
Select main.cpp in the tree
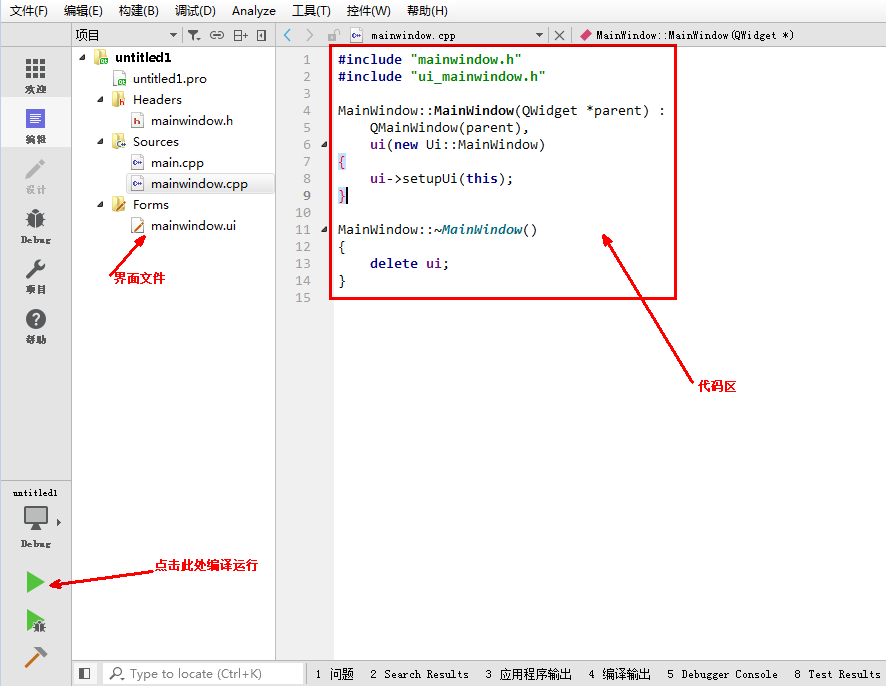pyautogui.click(x=177, y=163)
